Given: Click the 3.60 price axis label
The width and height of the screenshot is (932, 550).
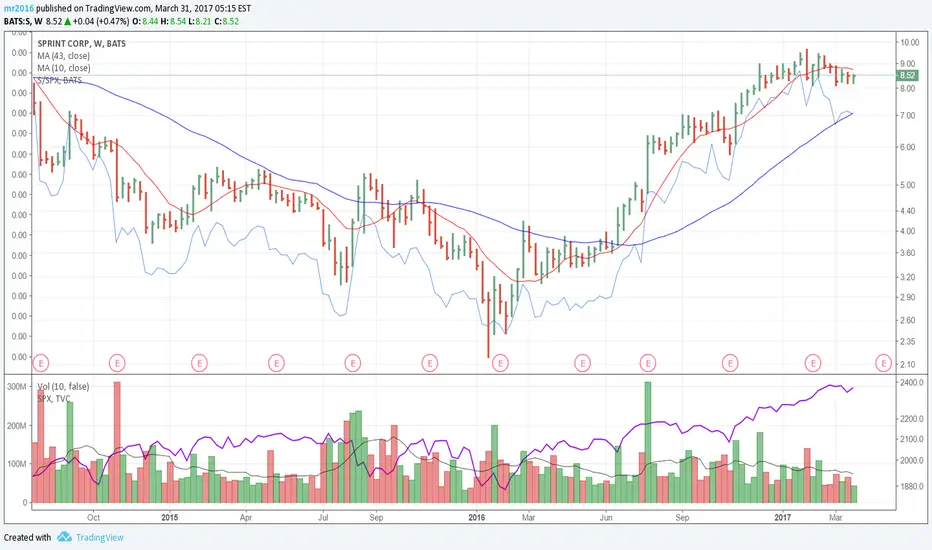Looking at the screenshot, I should tap(908, 253).
